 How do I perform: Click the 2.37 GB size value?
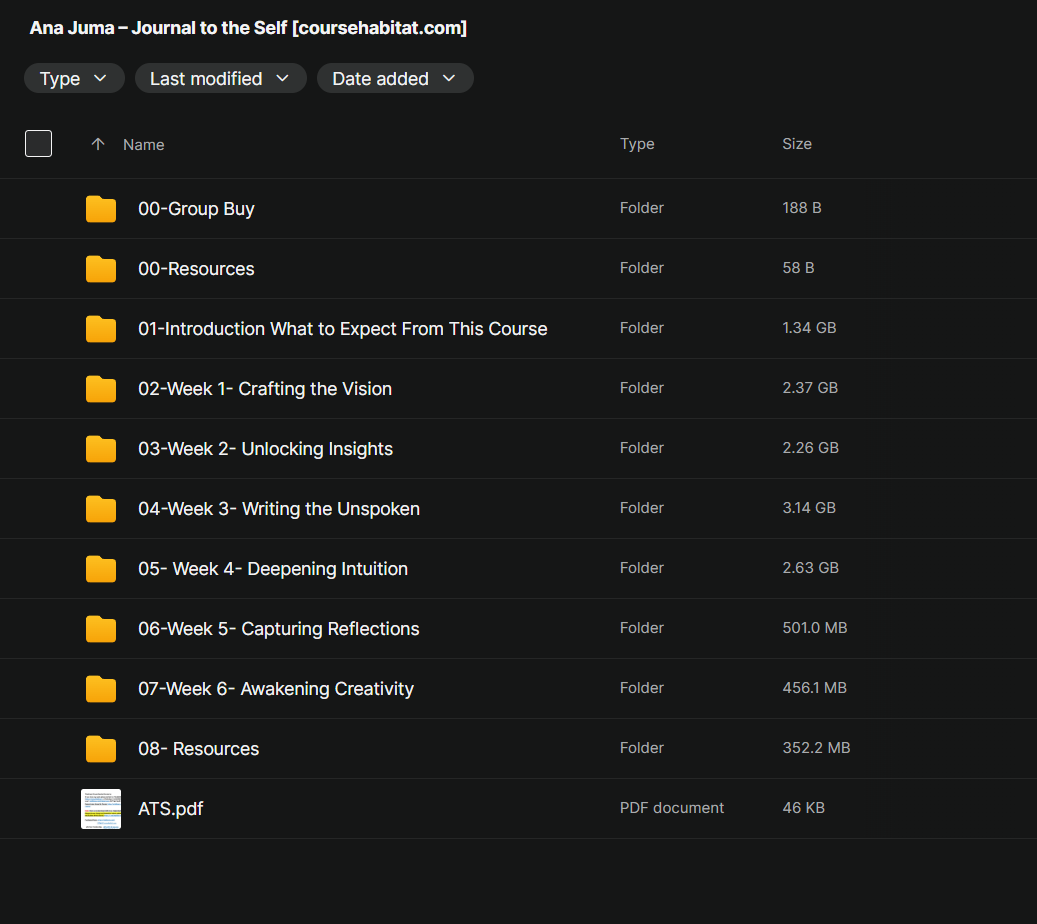point(810,388)
